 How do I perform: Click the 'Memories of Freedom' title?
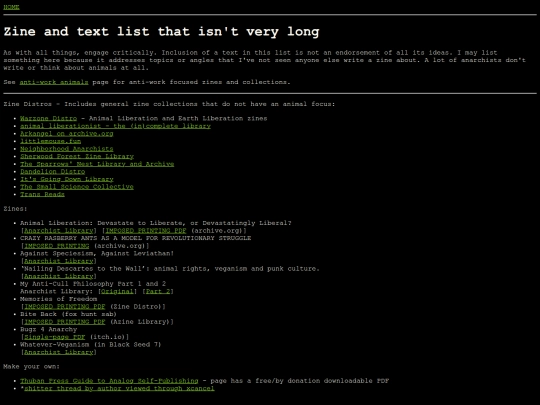[59, 299]
